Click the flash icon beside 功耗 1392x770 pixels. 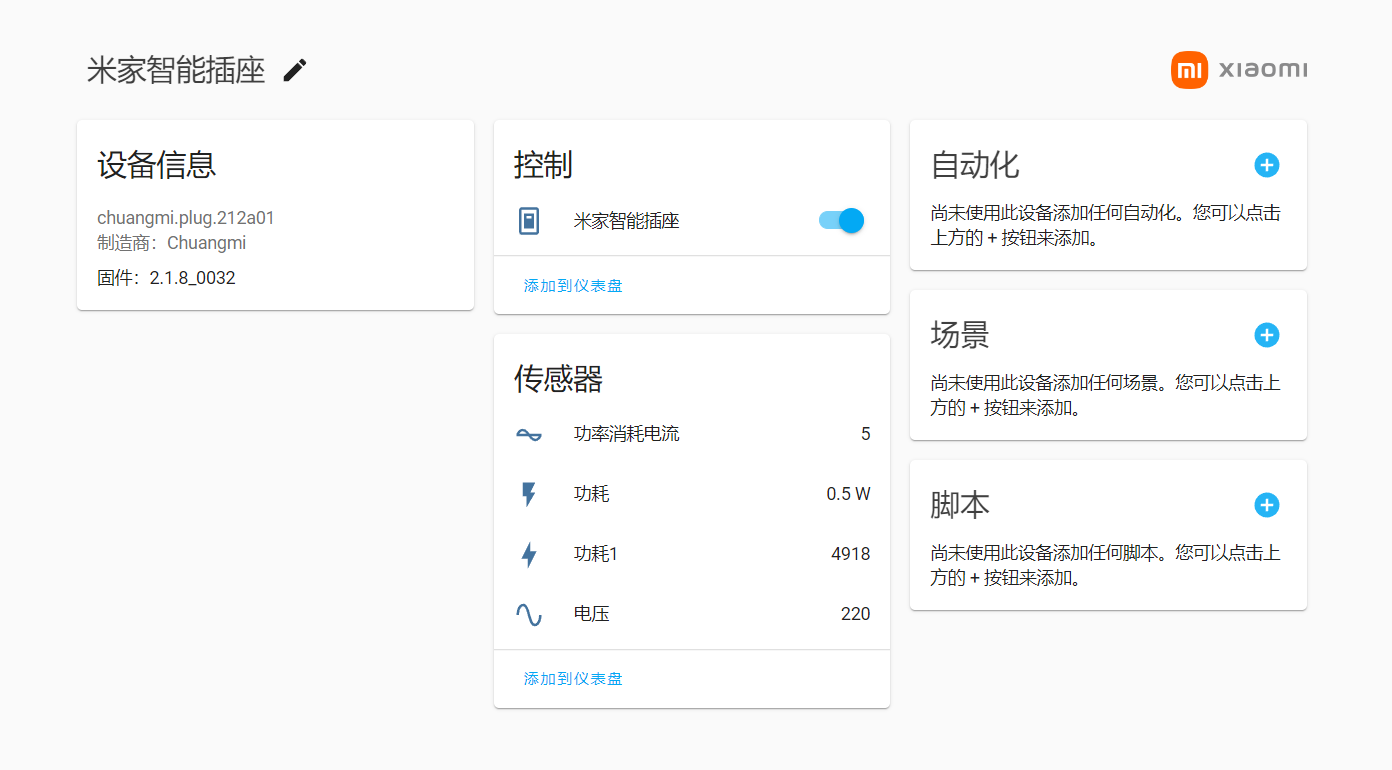pos(529,494)
